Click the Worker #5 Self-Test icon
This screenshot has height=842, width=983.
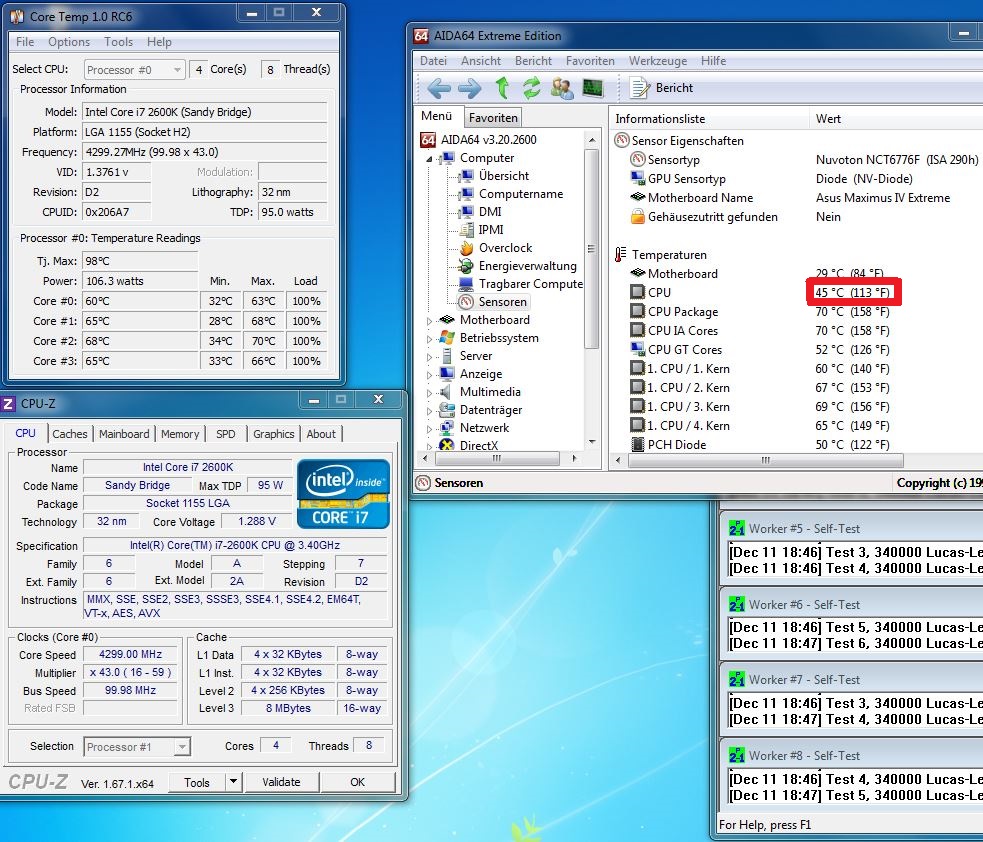coord(737,529)
